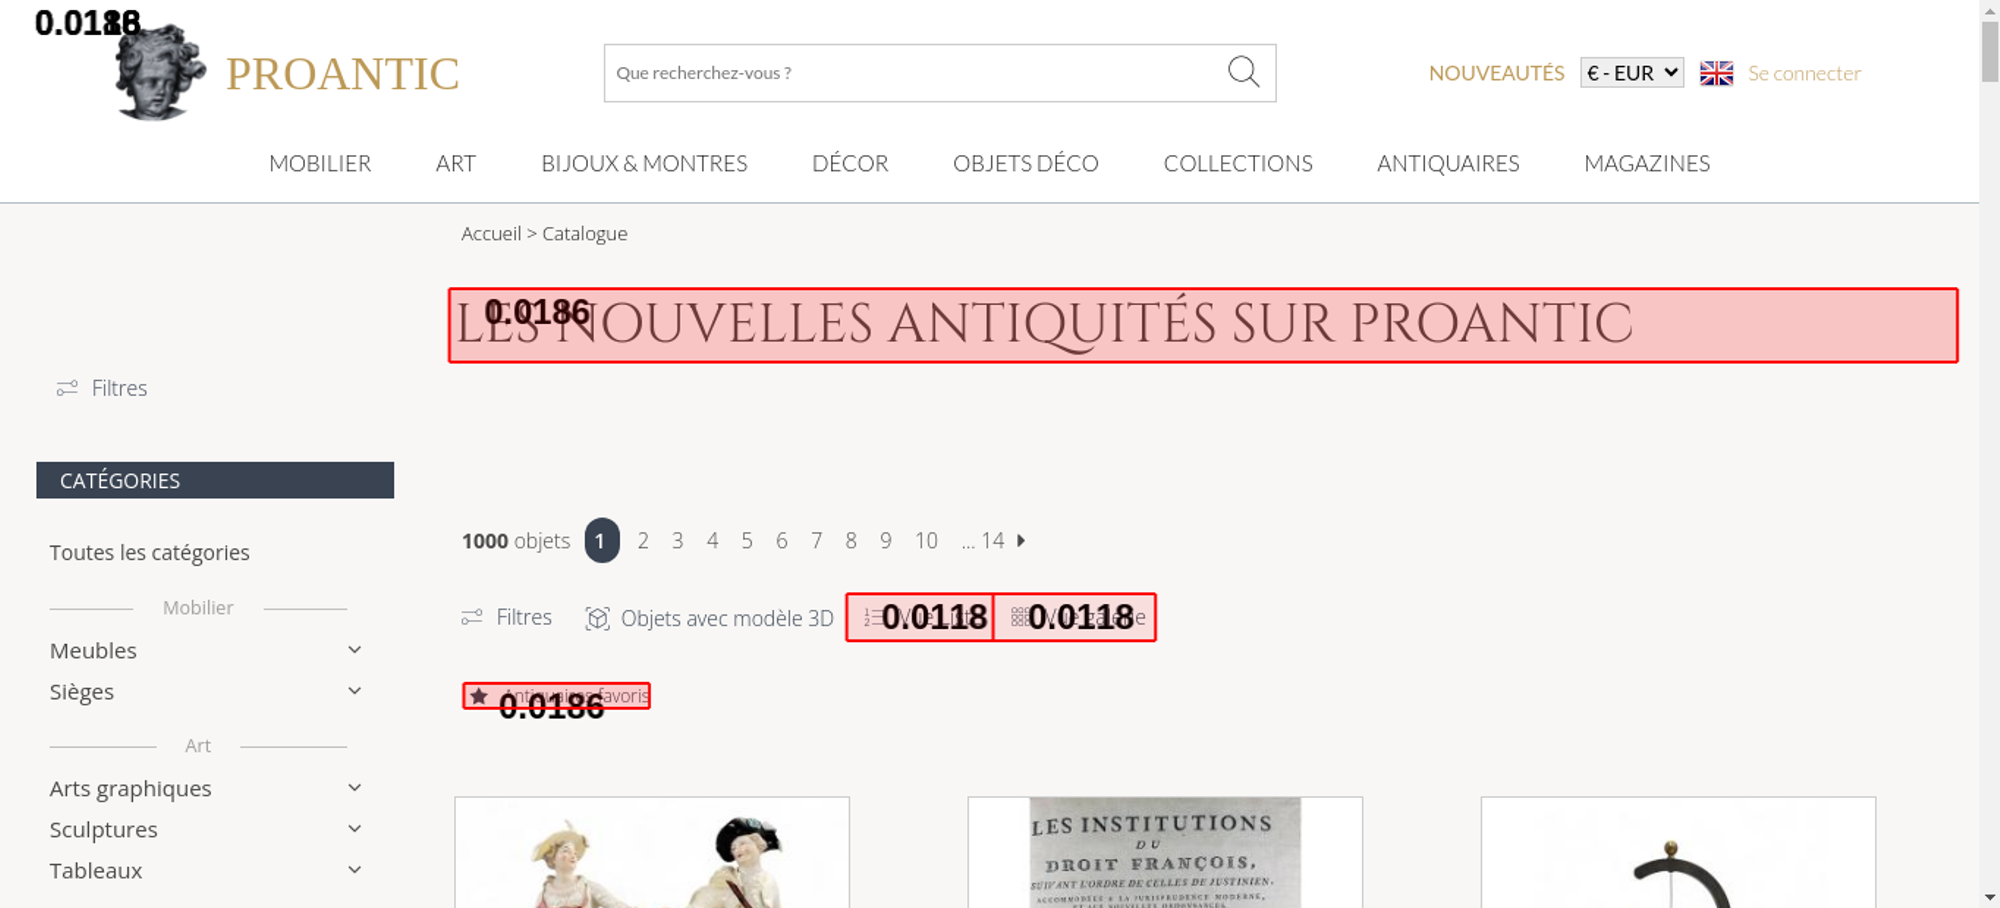The height and width of the screenshot is (908, 2000).
Task: Click Filtres icon next to 3D models
Action: (472, 617)
